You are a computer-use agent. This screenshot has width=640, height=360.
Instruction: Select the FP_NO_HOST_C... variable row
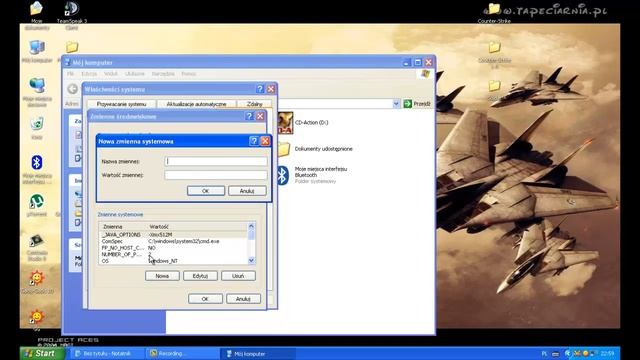[x=173, y=248]
